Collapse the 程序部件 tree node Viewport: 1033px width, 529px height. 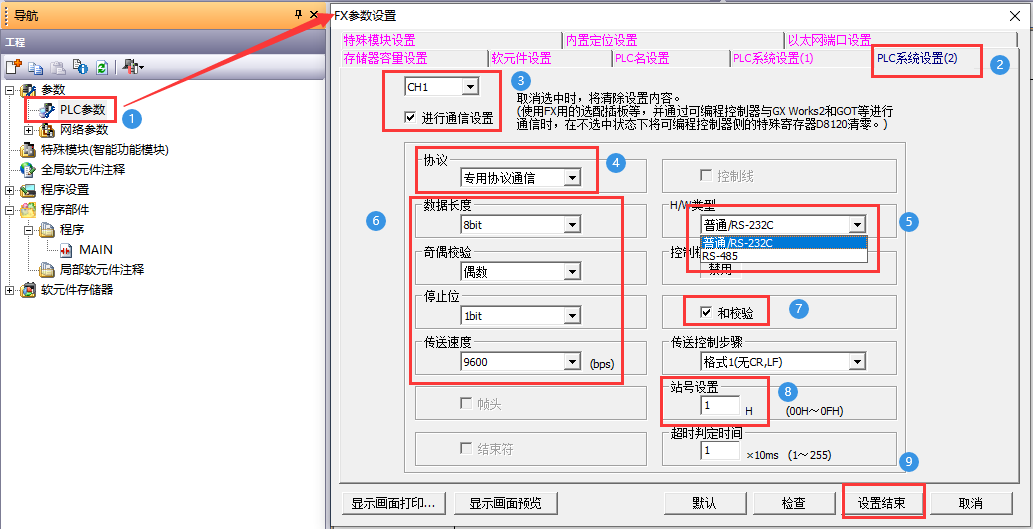pyautogui.click(x=9, y=210)
